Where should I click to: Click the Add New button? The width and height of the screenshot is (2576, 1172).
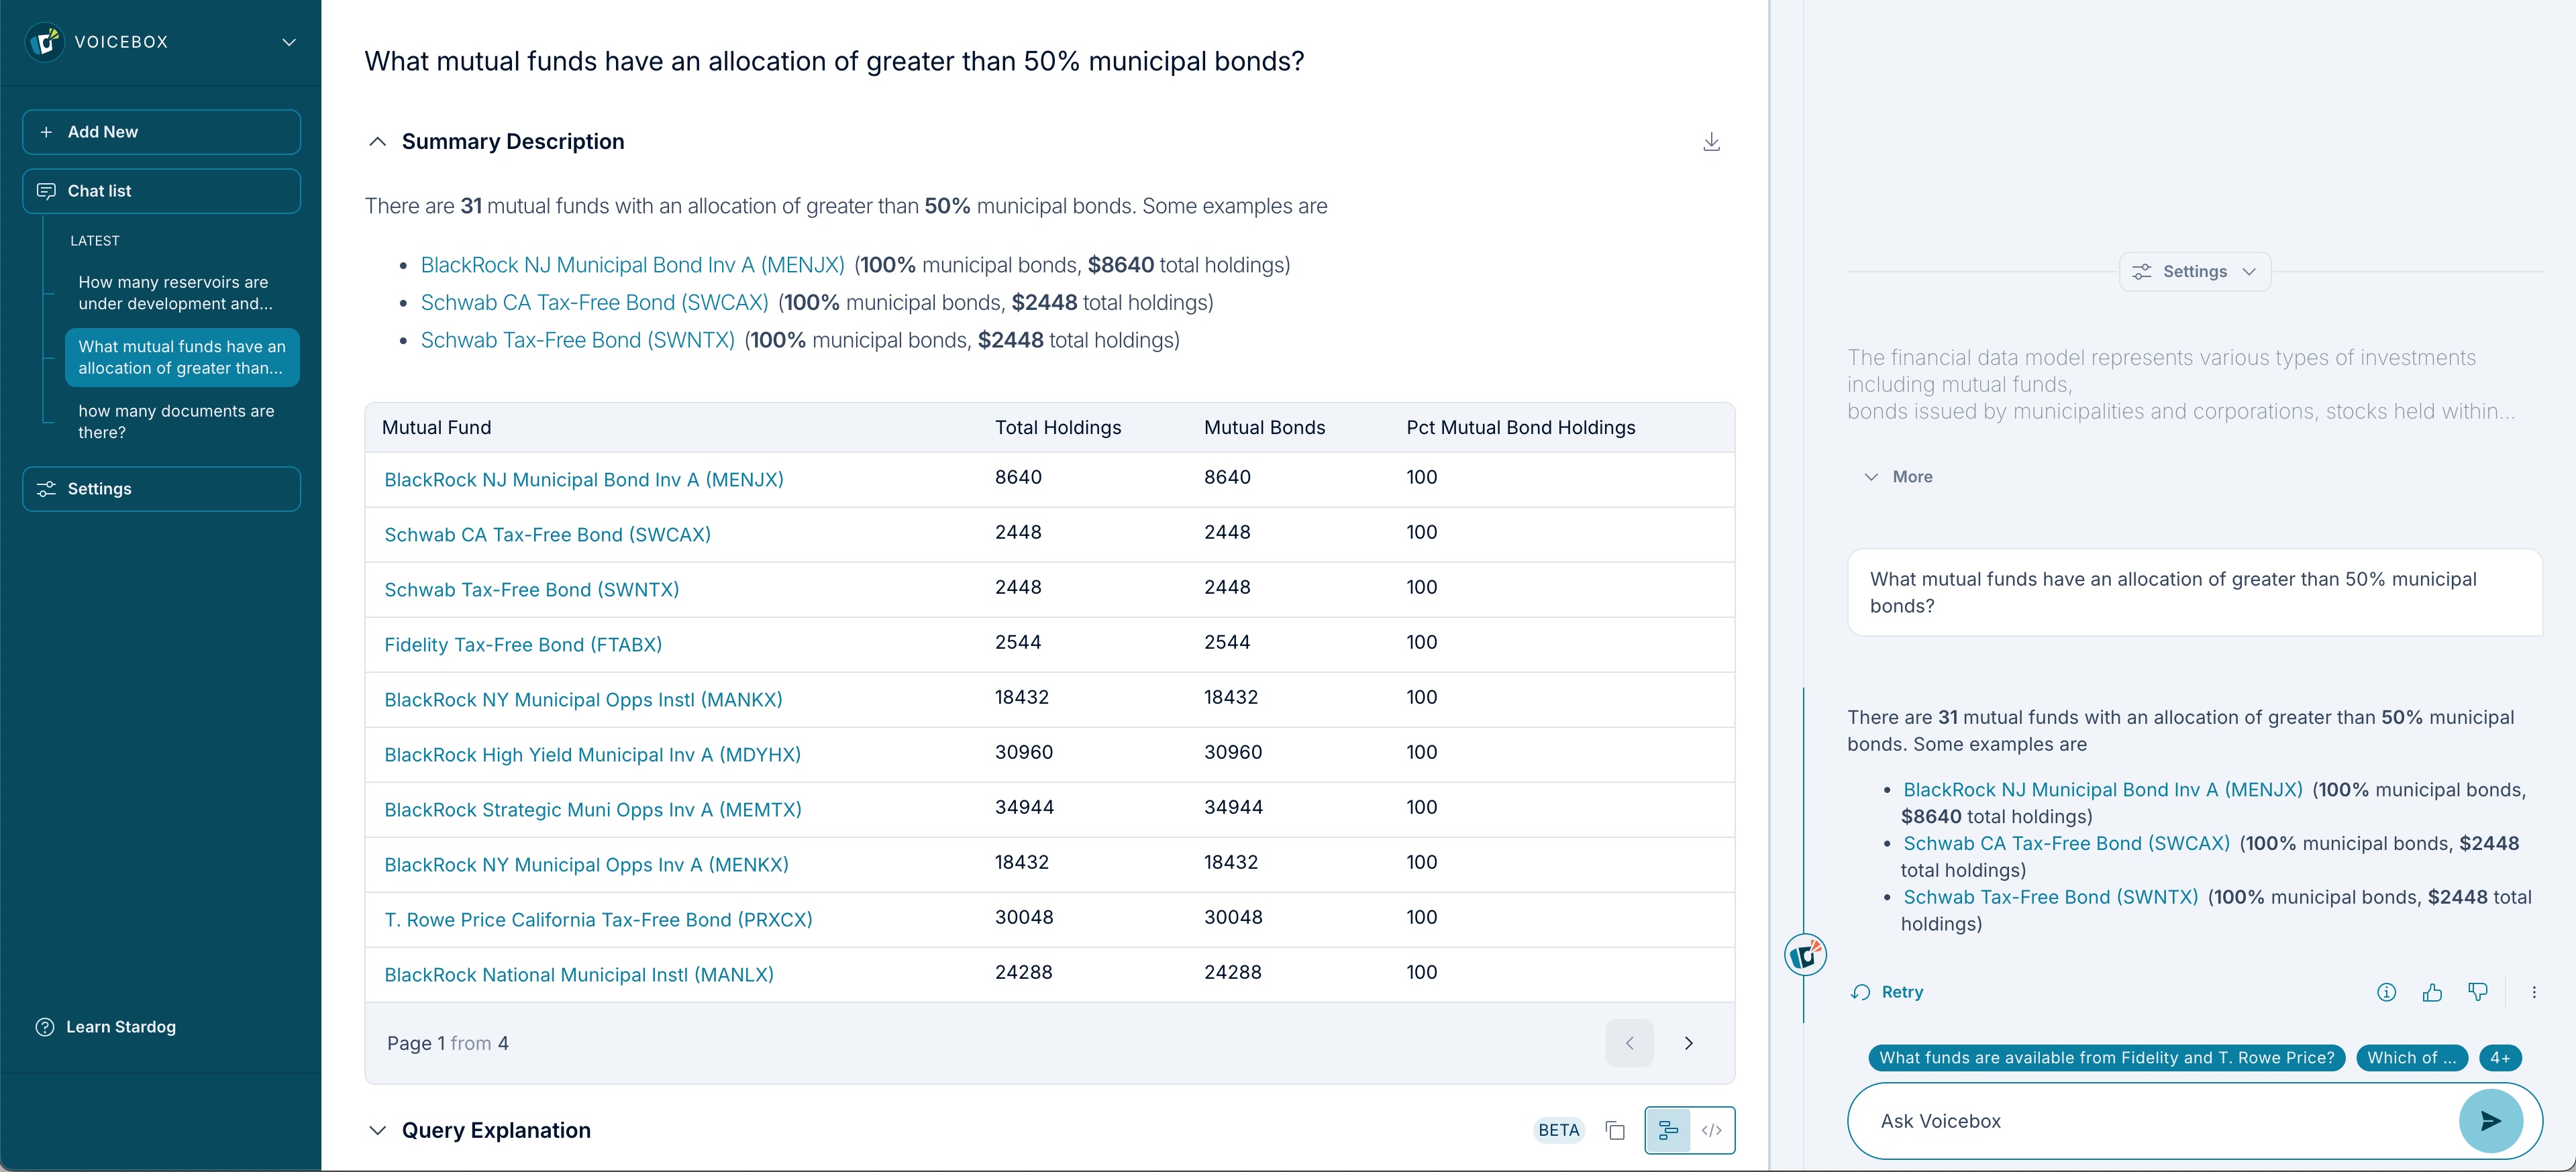click(x=161, y=132)
